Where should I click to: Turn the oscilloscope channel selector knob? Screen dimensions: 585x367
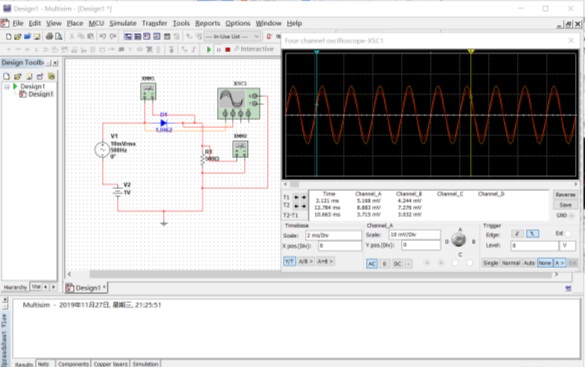pyautogui.click(x=459, y=240)
